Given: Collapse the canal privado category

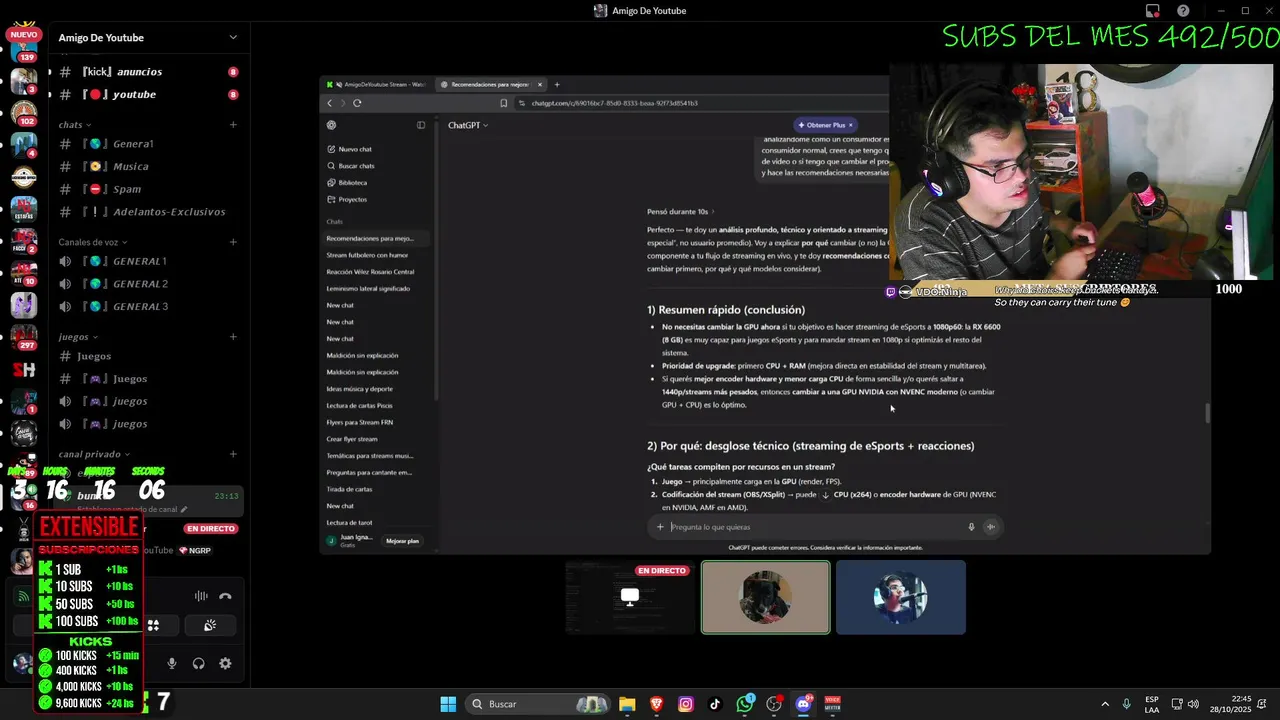Looking at the screenshot, I should (94, 454).
